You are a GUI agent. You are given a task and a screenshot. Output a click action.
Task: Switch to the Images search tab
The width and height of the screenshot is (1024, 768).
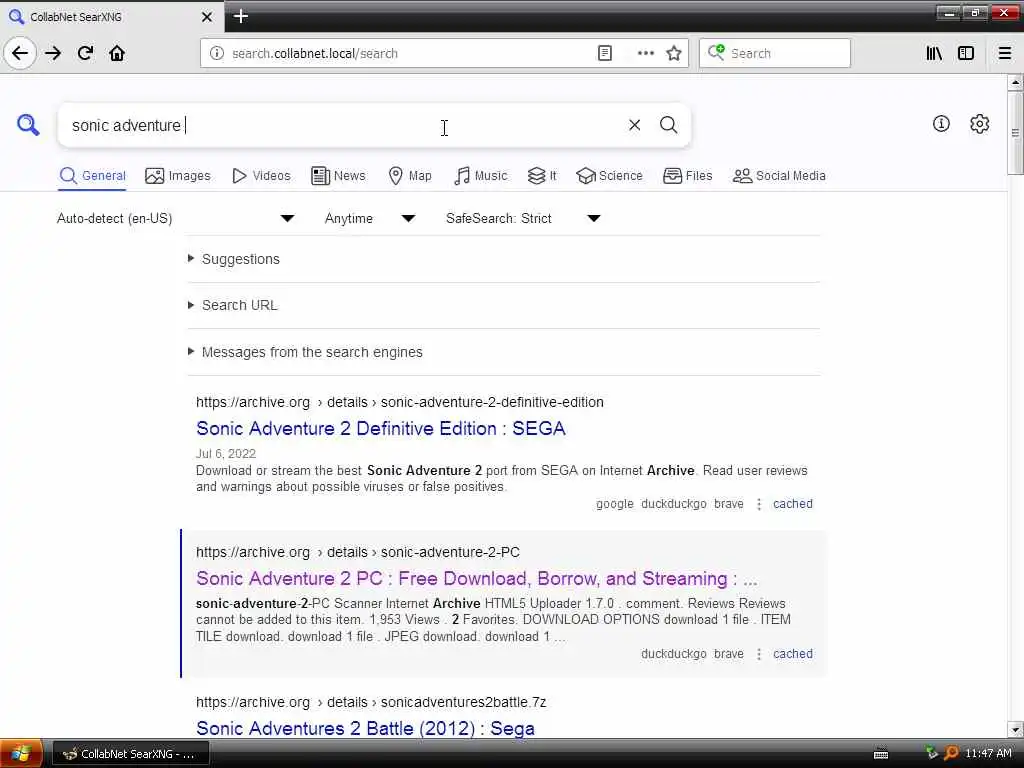point(178,176)
